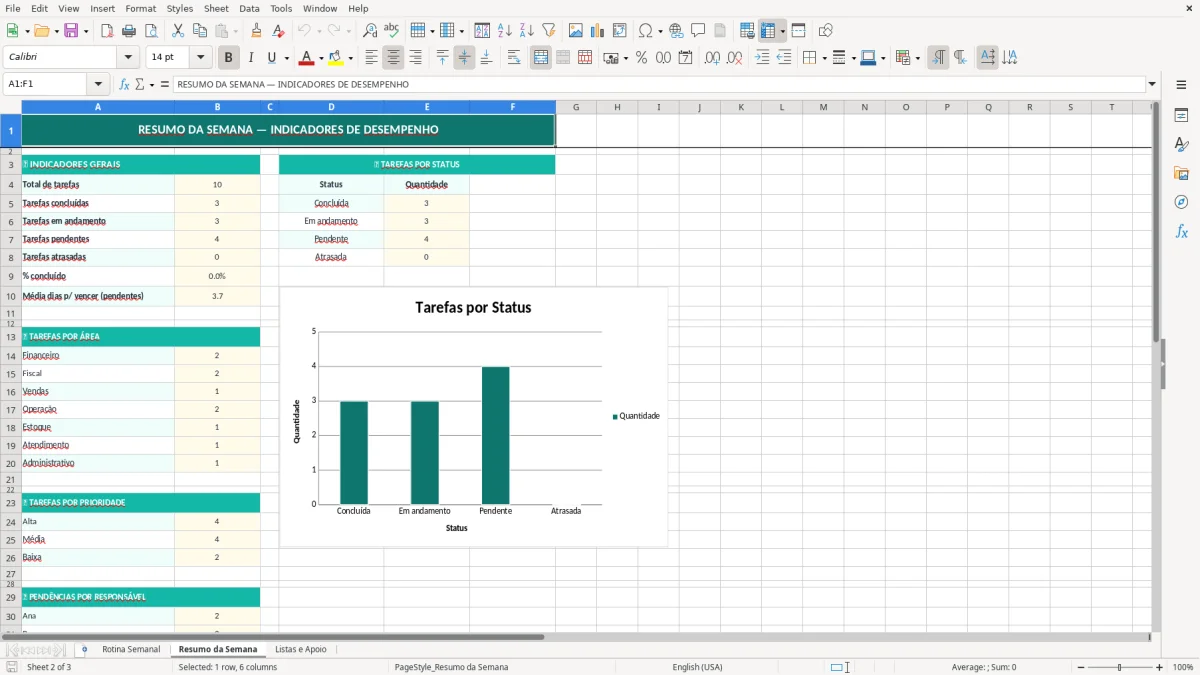
Task: Toggle Center Horizontally alignment
Action: click(x=393, y=58)
